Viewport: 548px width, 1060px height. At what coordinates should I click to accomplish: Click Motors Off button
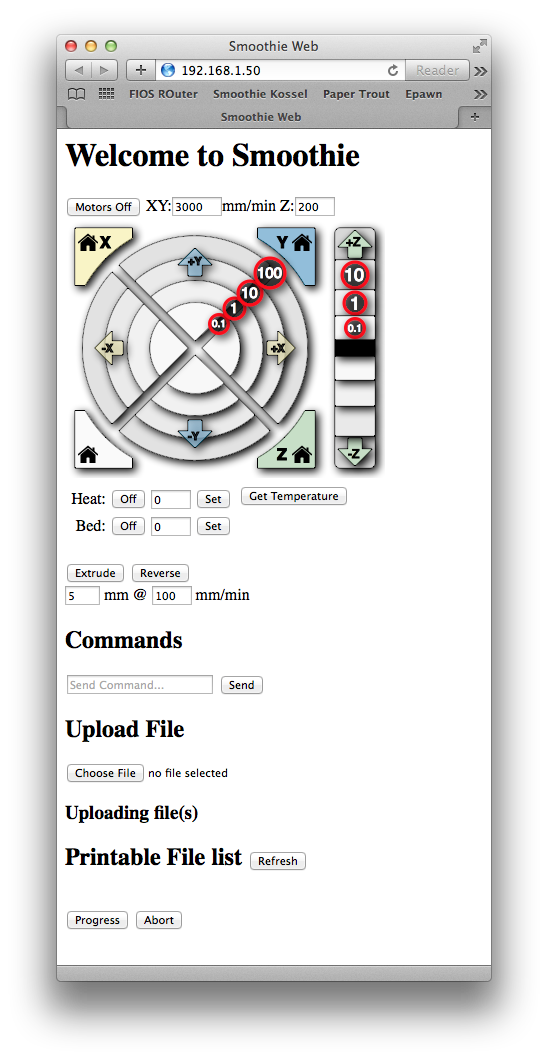(x=103, y=207)
